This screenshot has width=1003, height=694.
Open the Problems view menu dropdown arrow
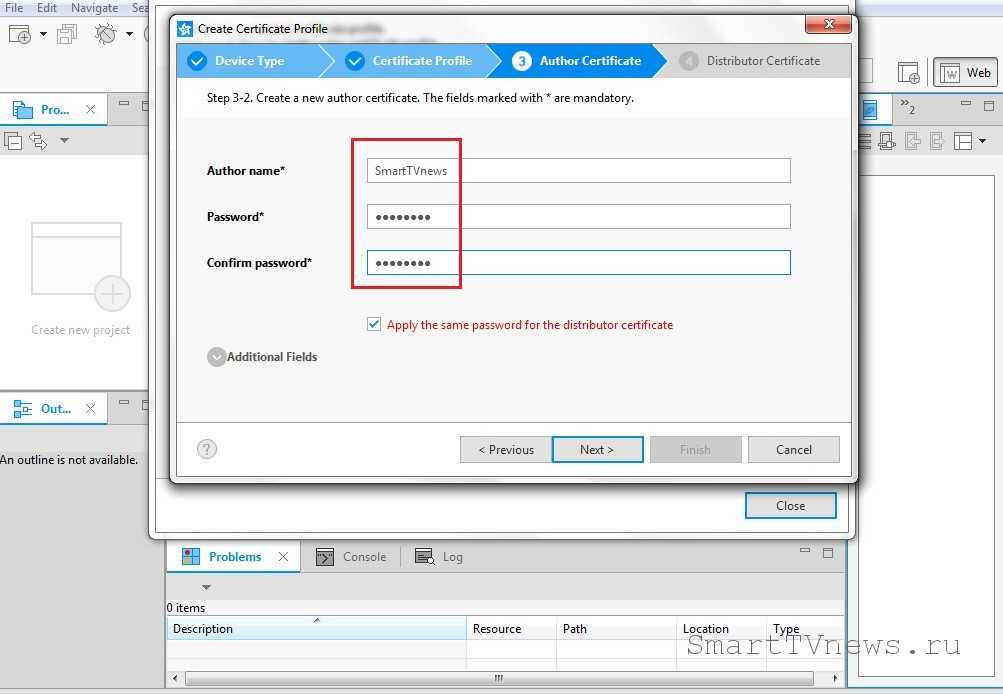[207, 587]
